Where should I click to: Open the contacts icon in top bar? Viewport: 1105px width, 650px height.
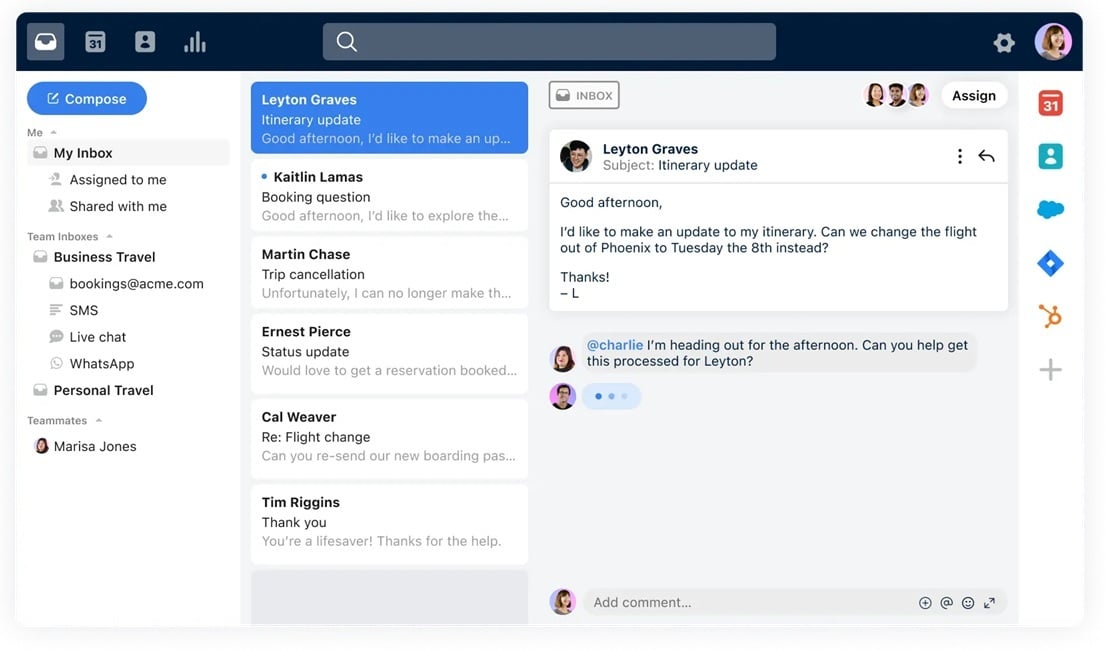[x=145, y=42]
